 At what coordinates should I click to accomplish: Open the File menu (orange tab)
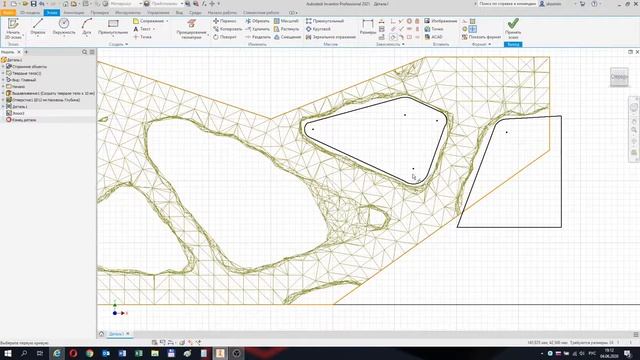pos(8,13)
